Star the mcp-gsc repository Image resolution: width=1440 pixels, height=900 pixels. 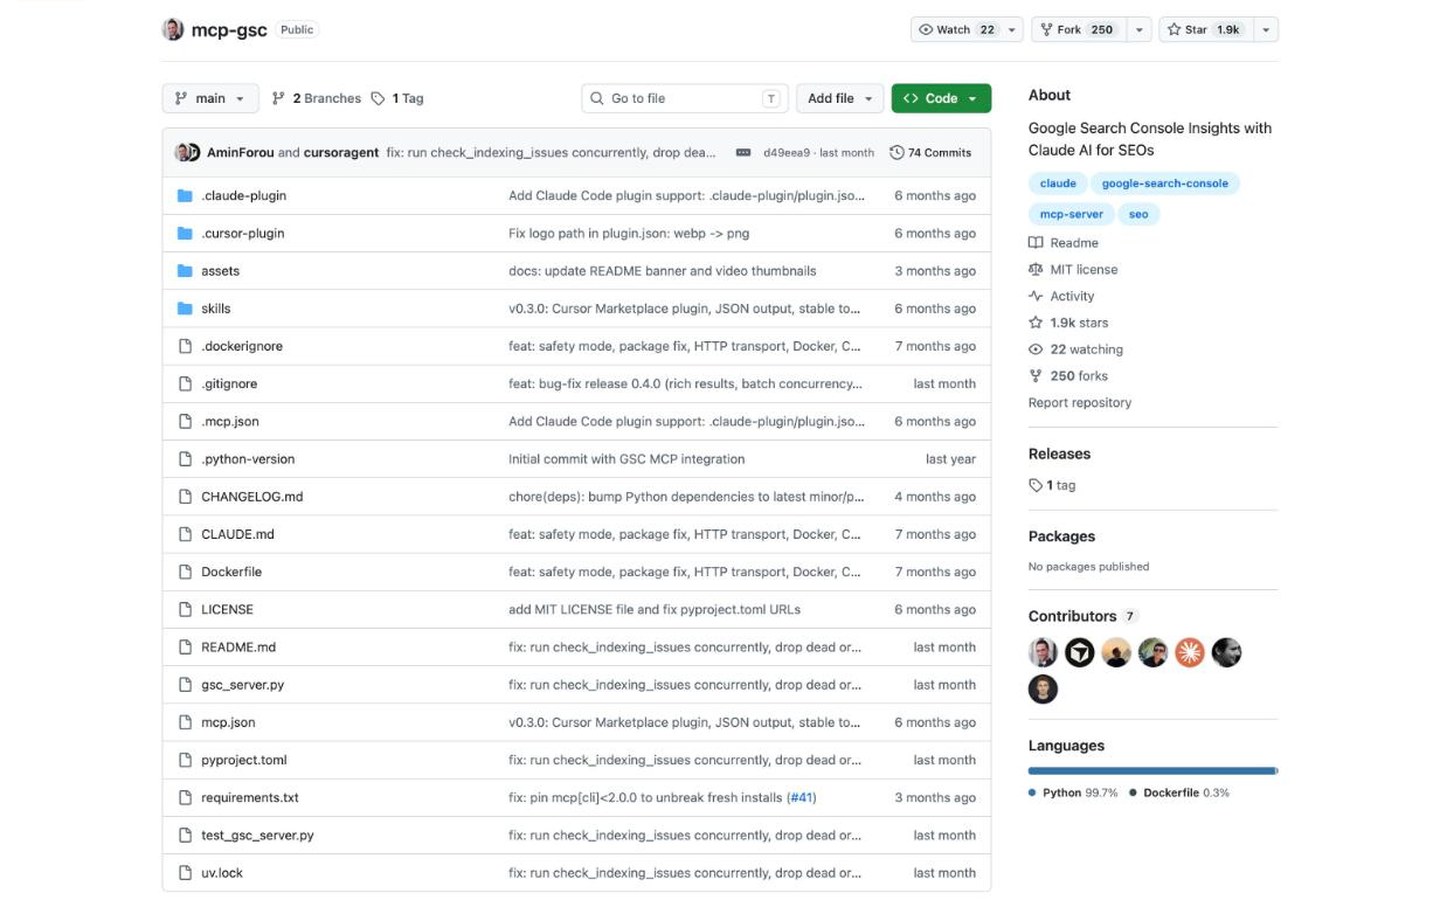(1205, 30)
